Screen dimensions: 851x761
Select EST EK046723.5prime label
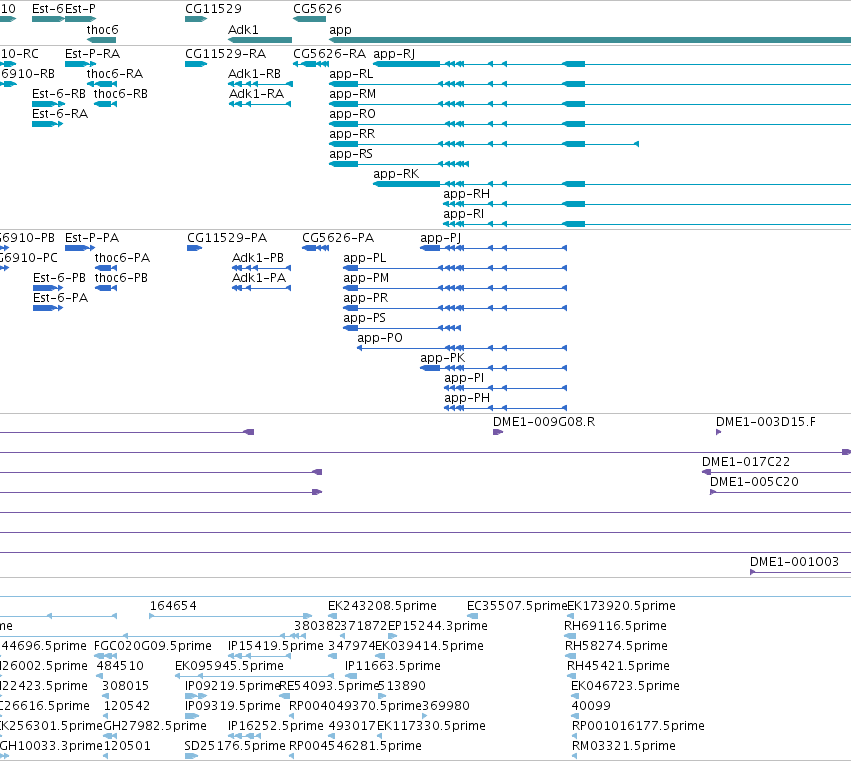coord(625,686)
